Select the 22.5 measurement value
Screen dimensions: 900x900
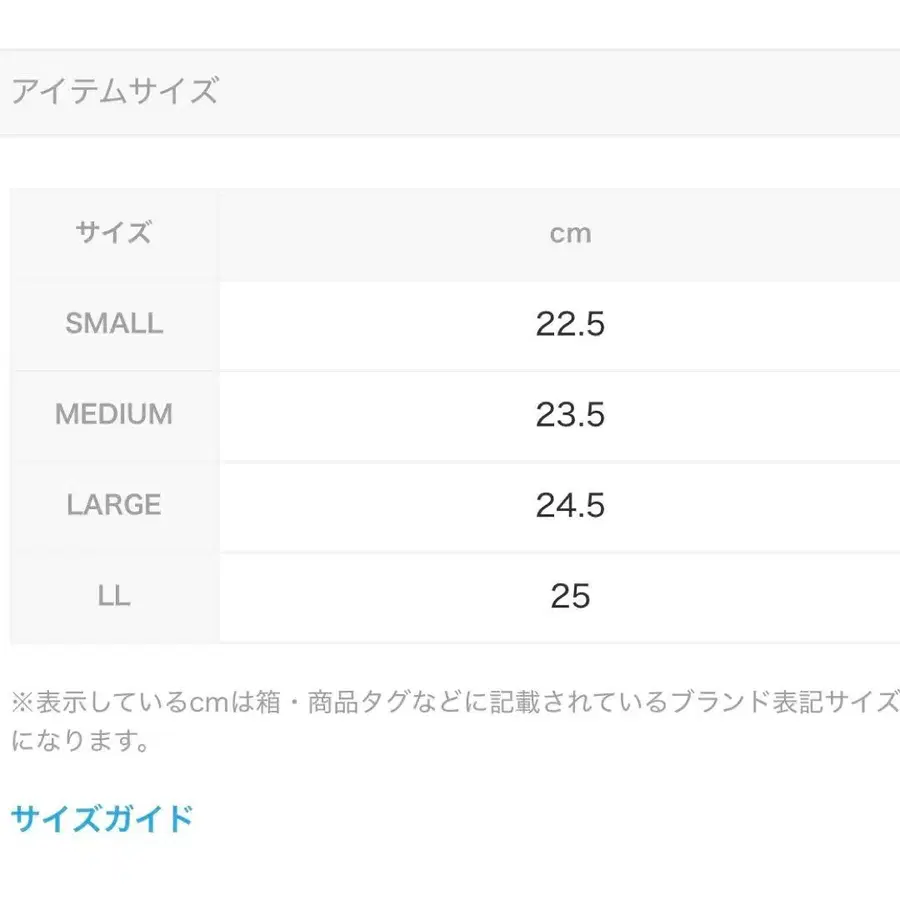(570, 324)
